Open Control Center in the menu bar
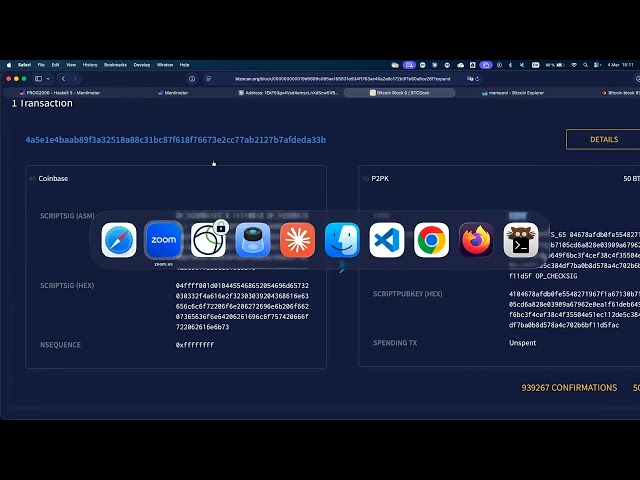 pyautogui.click(x=597, y=65)
